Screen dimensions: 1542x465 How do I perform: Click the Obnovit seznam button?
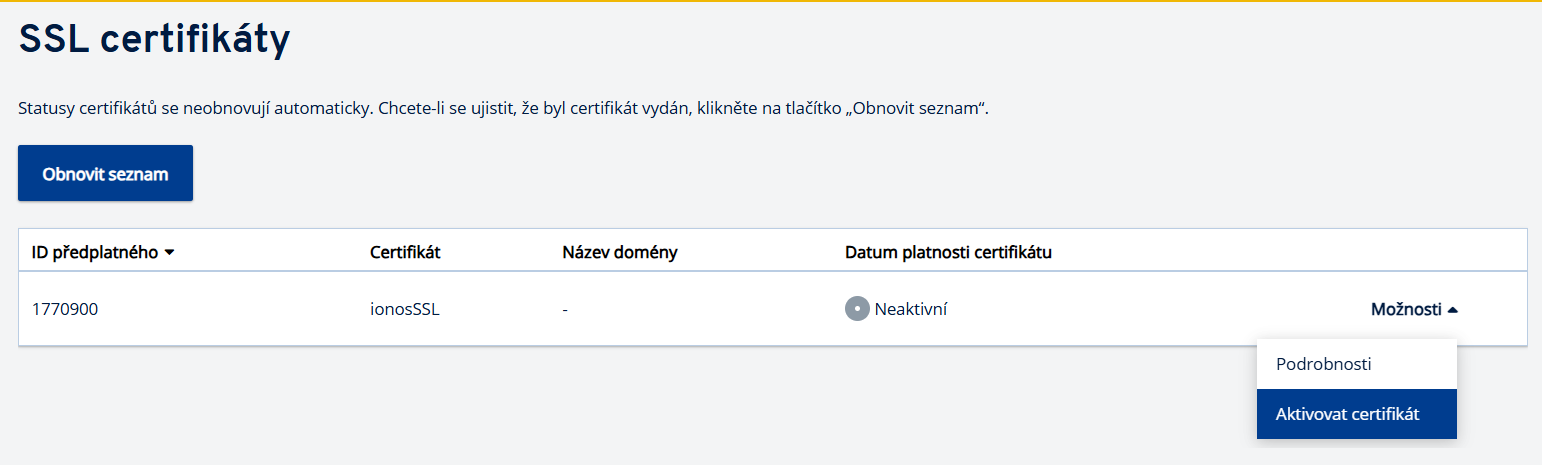(x=105, y=174)
